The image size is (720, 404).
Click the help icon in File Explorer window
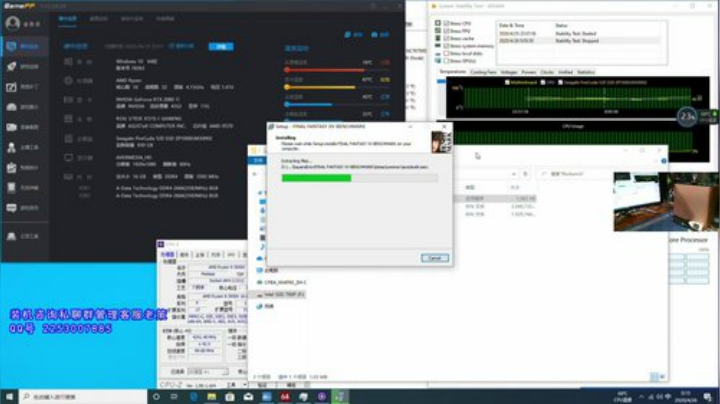(x=663, y=161)
